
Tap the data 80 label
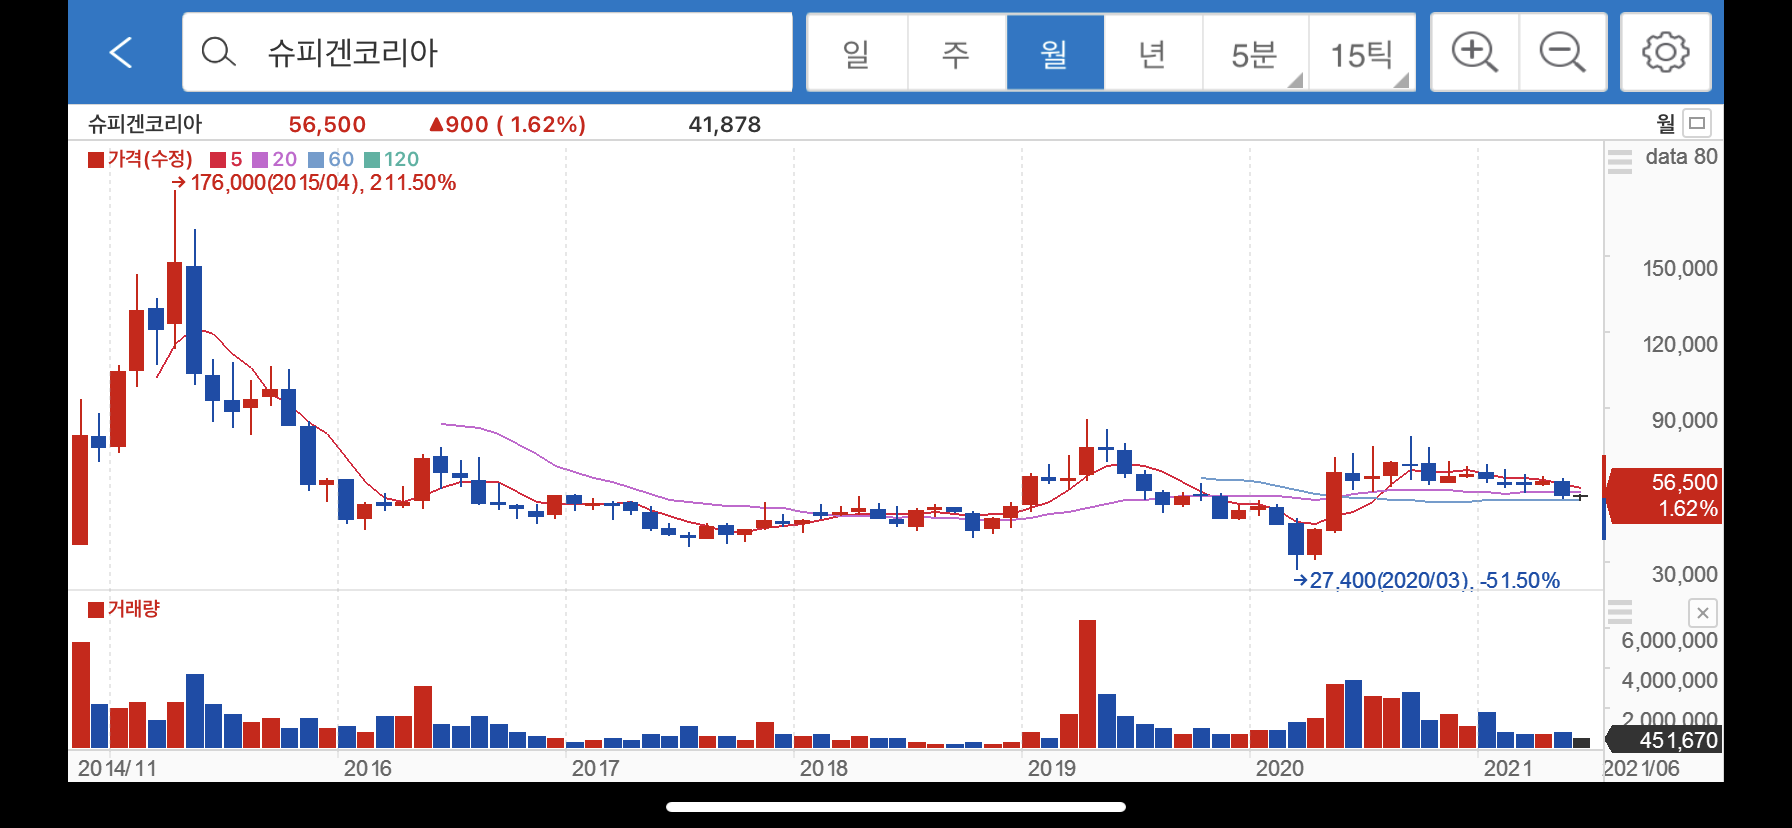pyautogui.click(x=1681, y=156)
